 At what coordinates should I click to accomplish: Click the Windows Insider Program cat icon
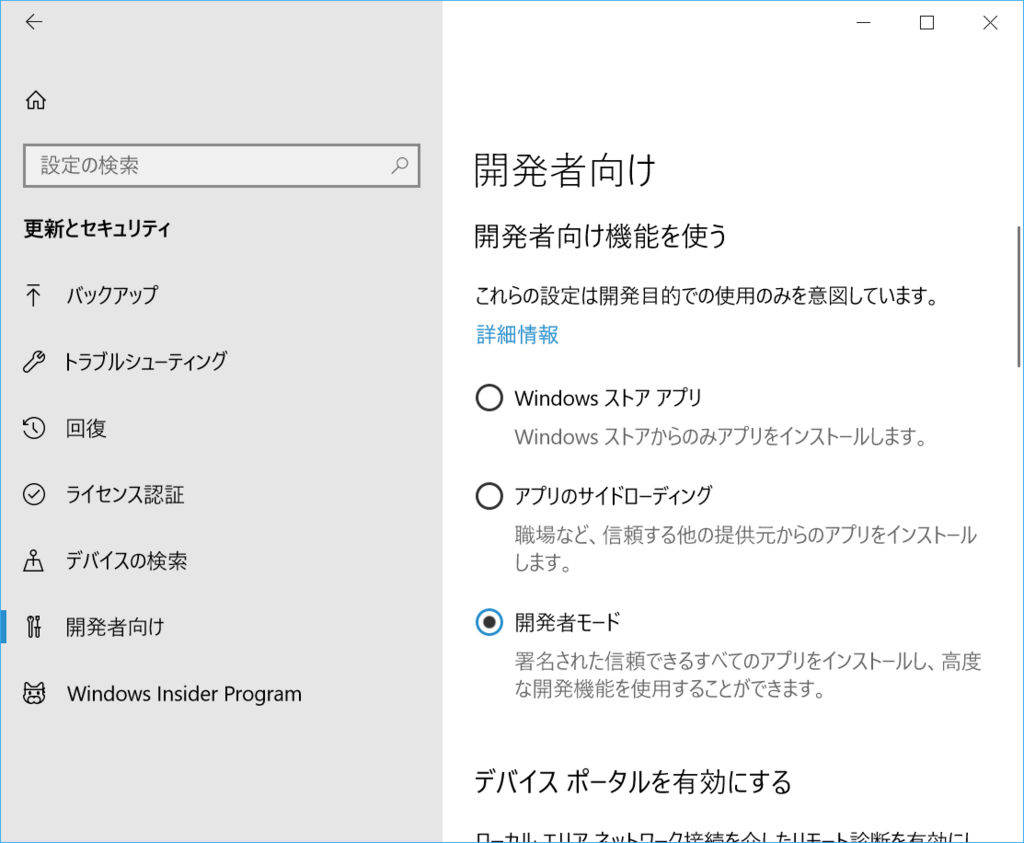pyautogui.click(x=34, y=693)
